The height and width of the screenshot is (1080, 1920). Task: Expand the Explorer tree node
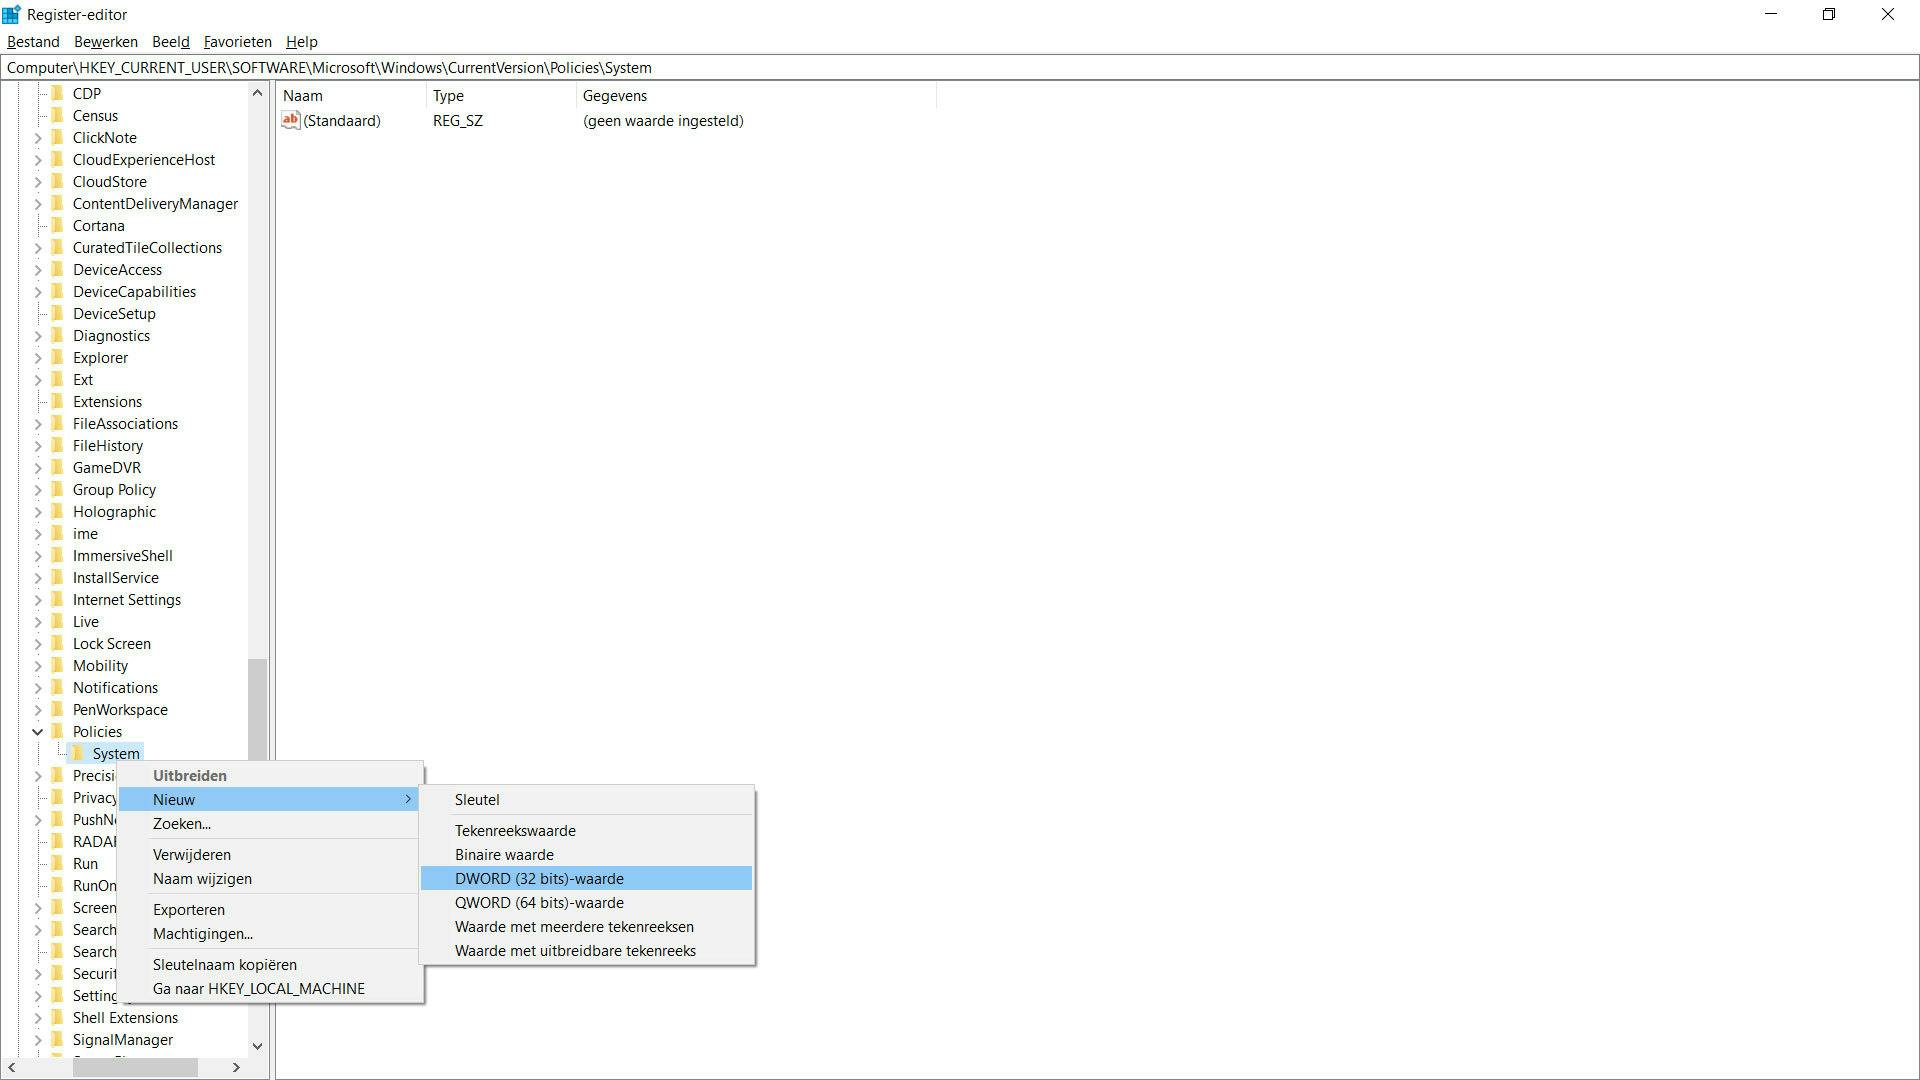pyautogui.click(x=38, y=357)
